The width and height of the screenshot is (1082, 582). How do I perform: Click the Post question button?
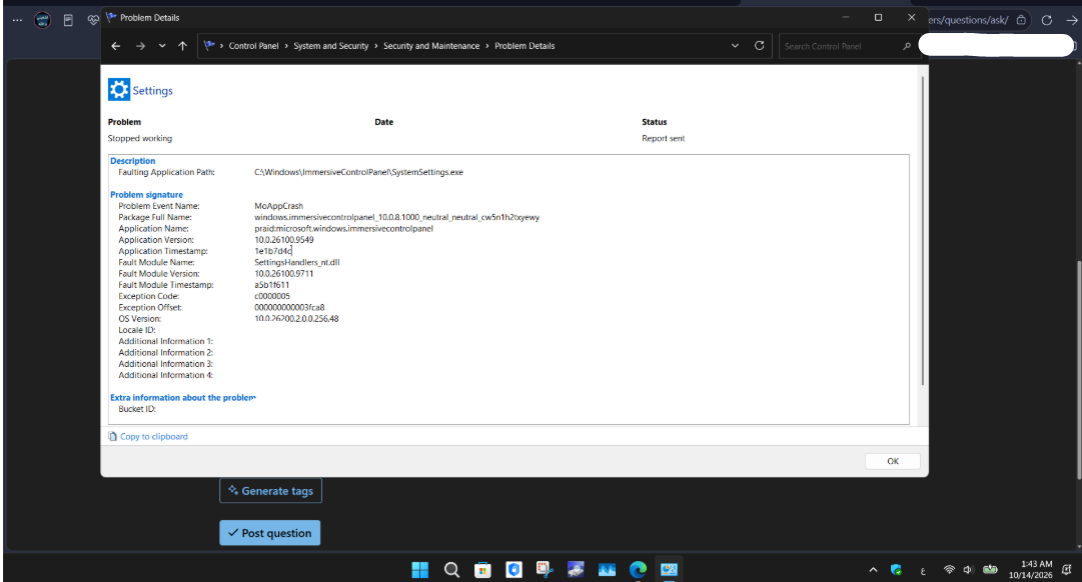pyautogui.click(x=270, y=533)
